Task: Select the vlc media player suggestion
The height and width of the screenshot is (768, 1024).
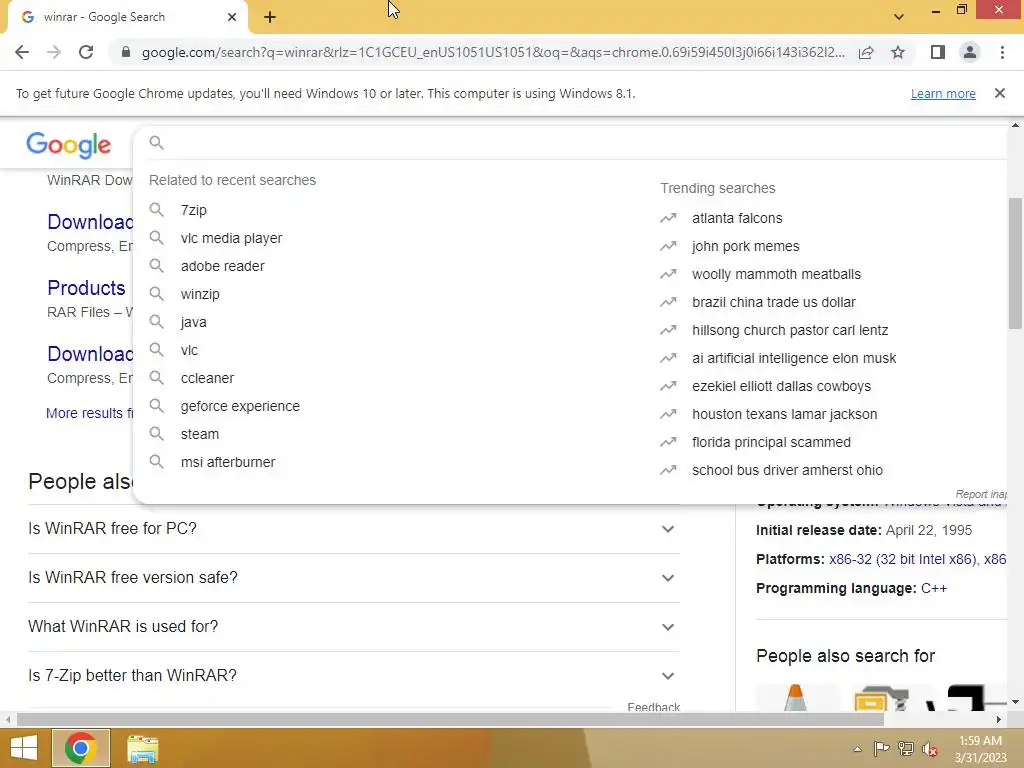Action: [x=231, y=238]
